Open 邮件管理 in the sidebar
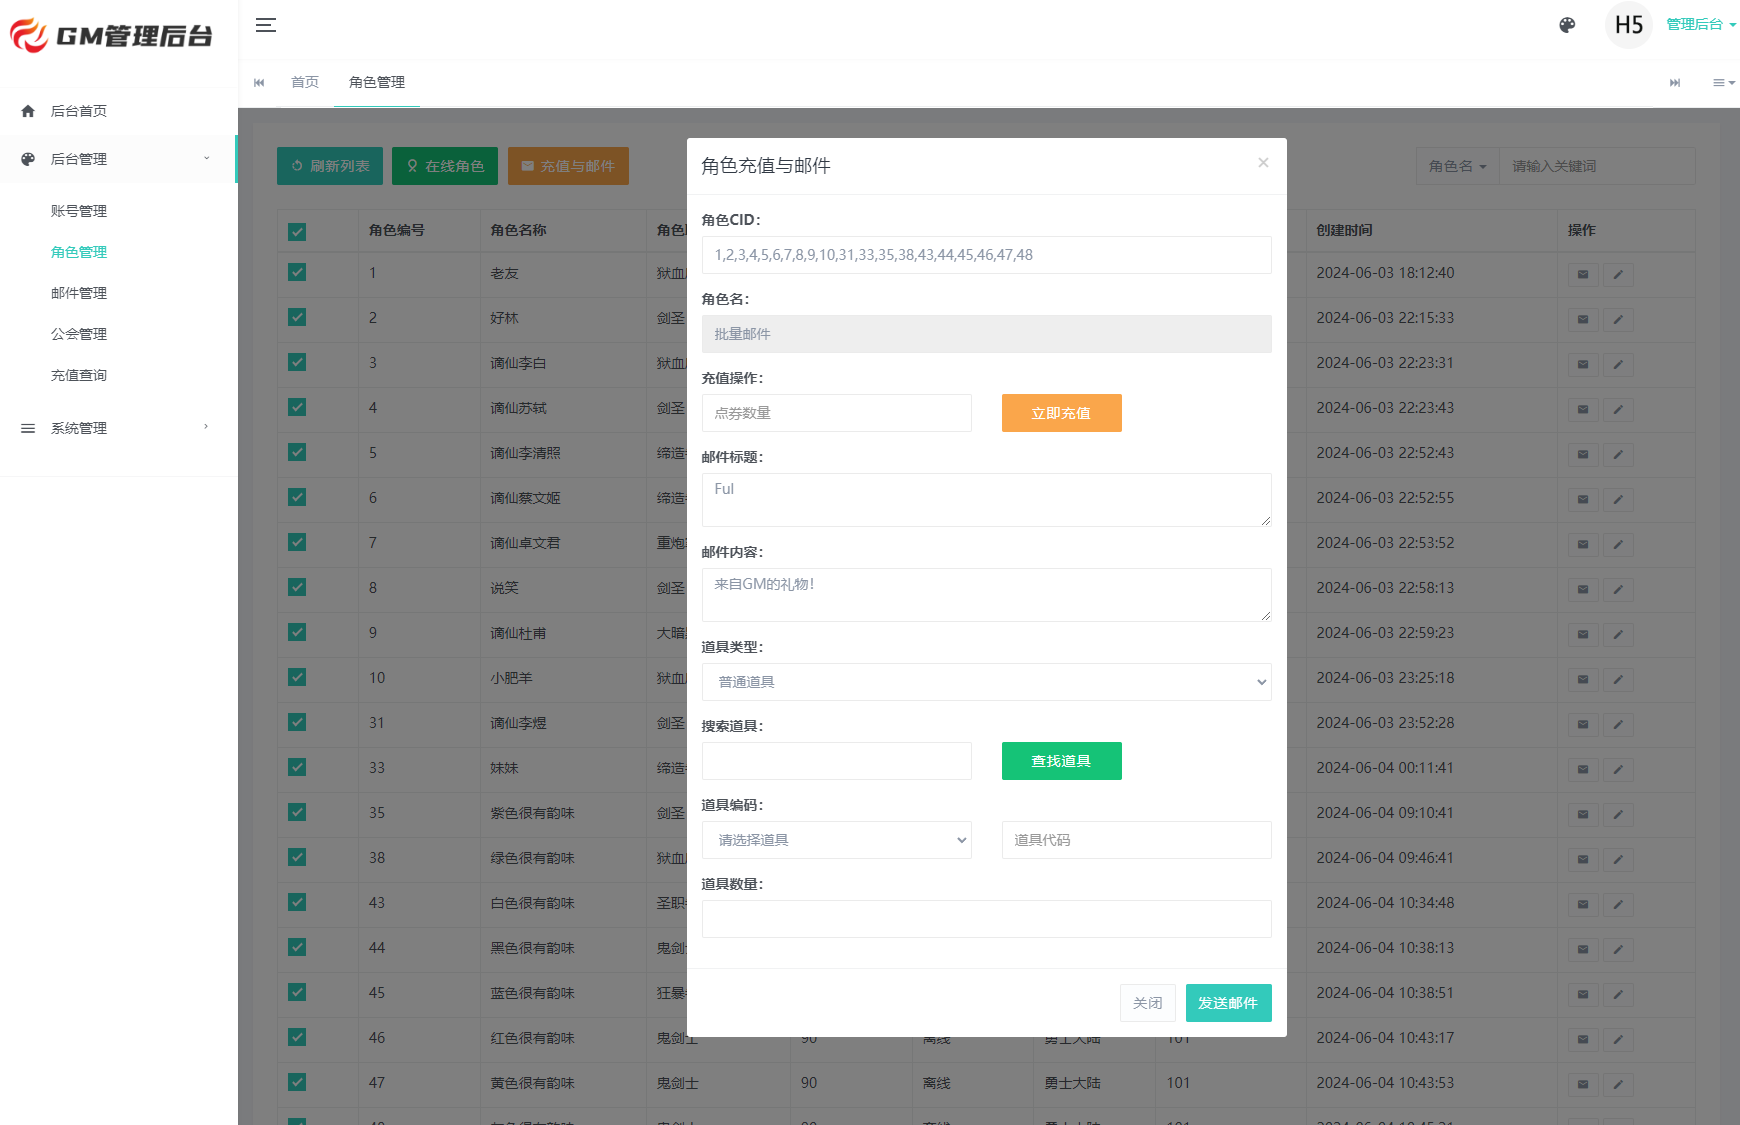 [79, 293]
